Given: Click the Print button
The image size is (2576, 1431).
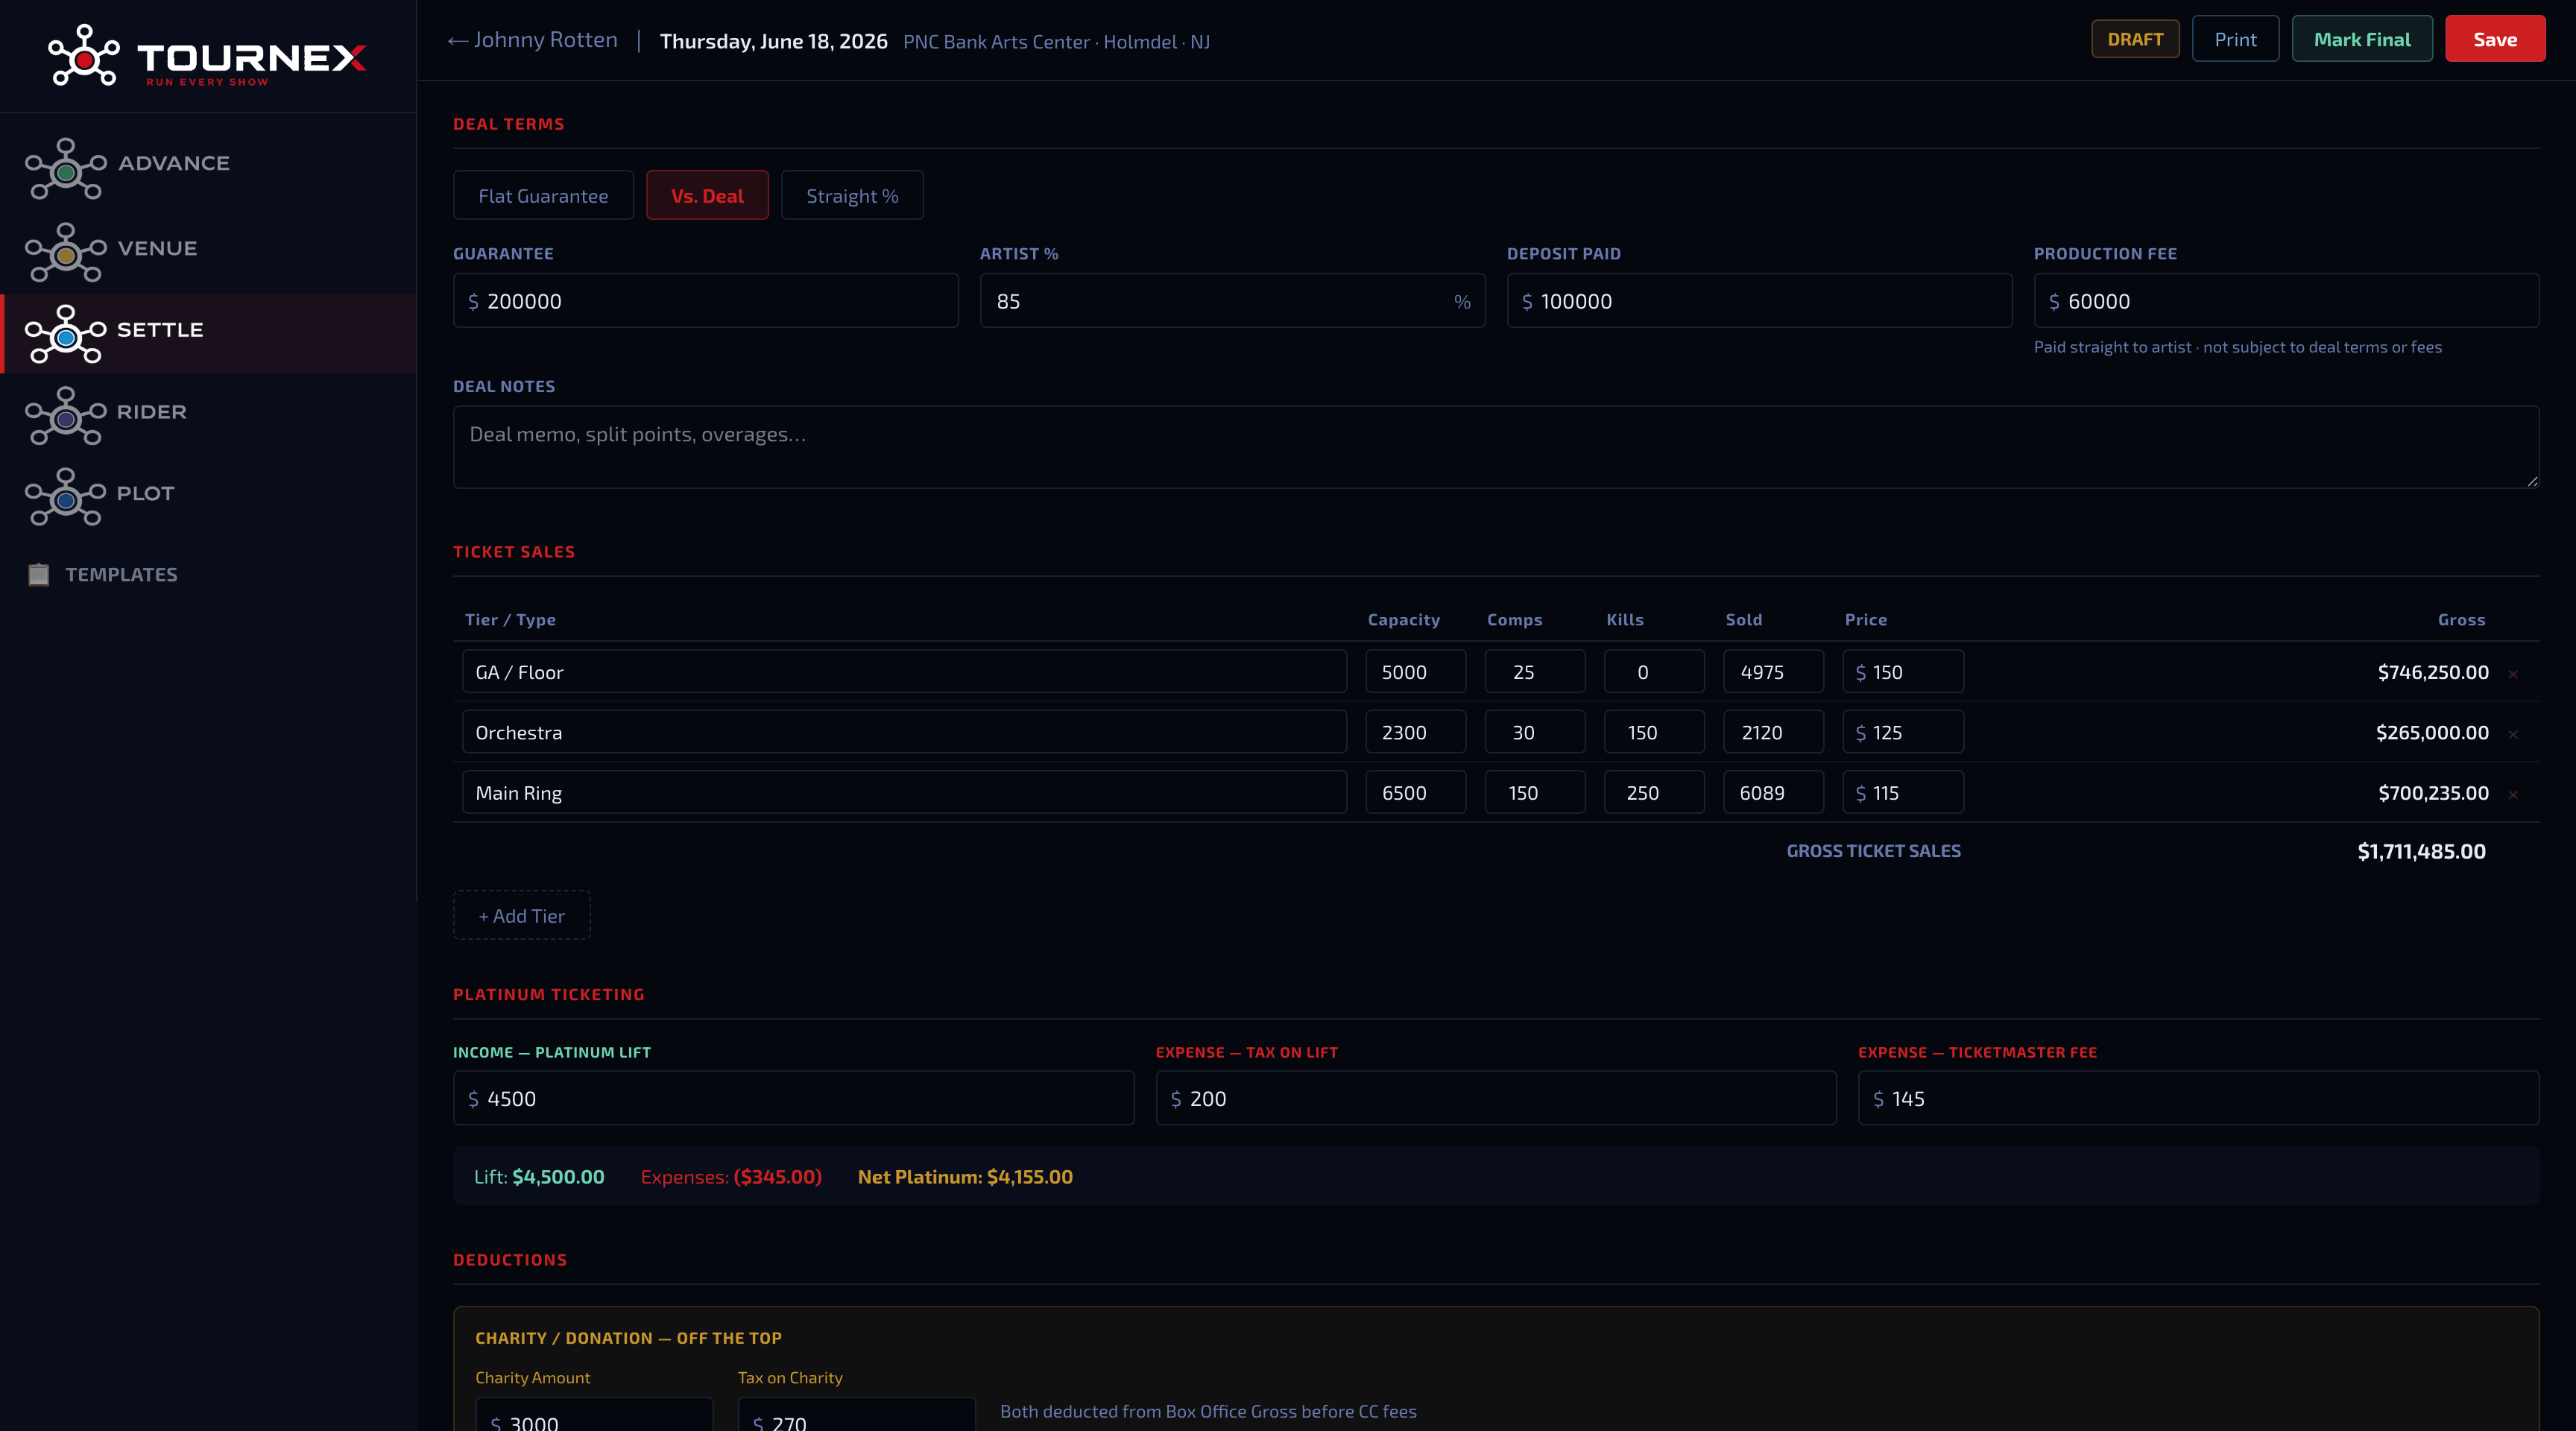Looking at the screenshot, I should click(x=2235, y=39).
